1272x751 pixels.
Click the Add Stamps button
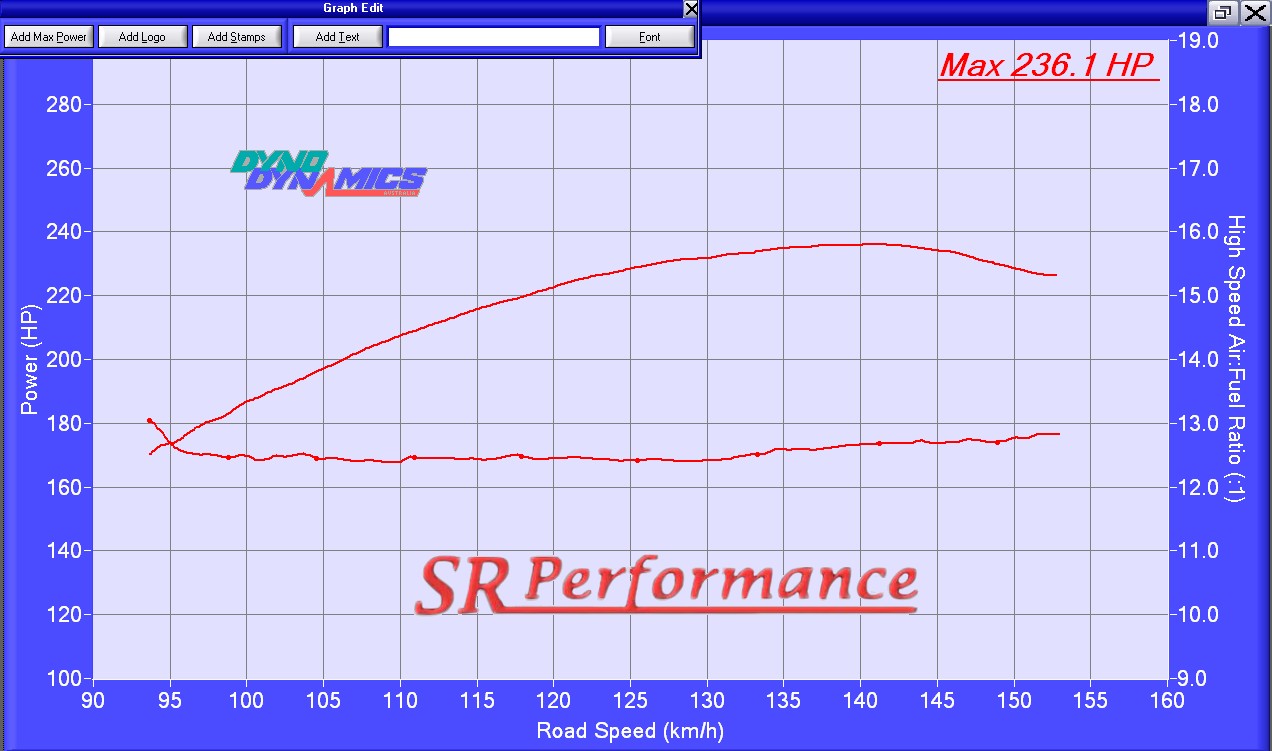click(x=237, y=37)
